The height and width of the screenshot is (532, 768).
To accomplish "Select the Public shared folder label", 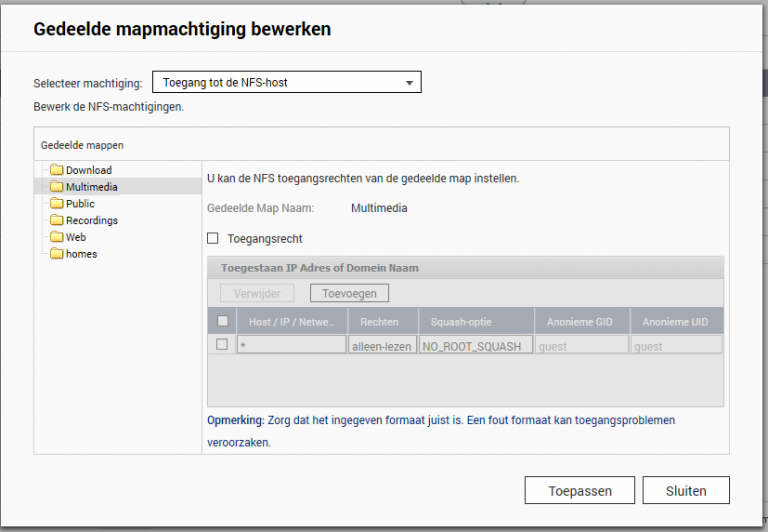I will pos(80,204).
